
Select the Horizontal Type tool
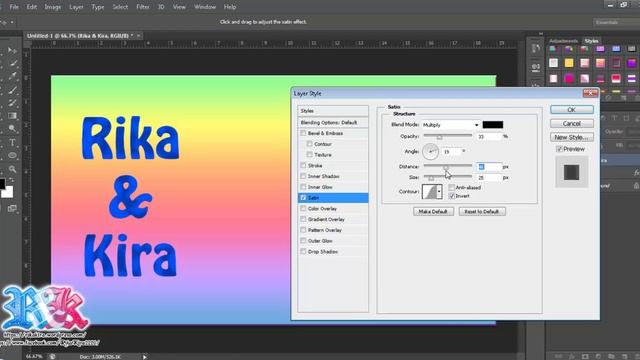(x=12, y=142)
